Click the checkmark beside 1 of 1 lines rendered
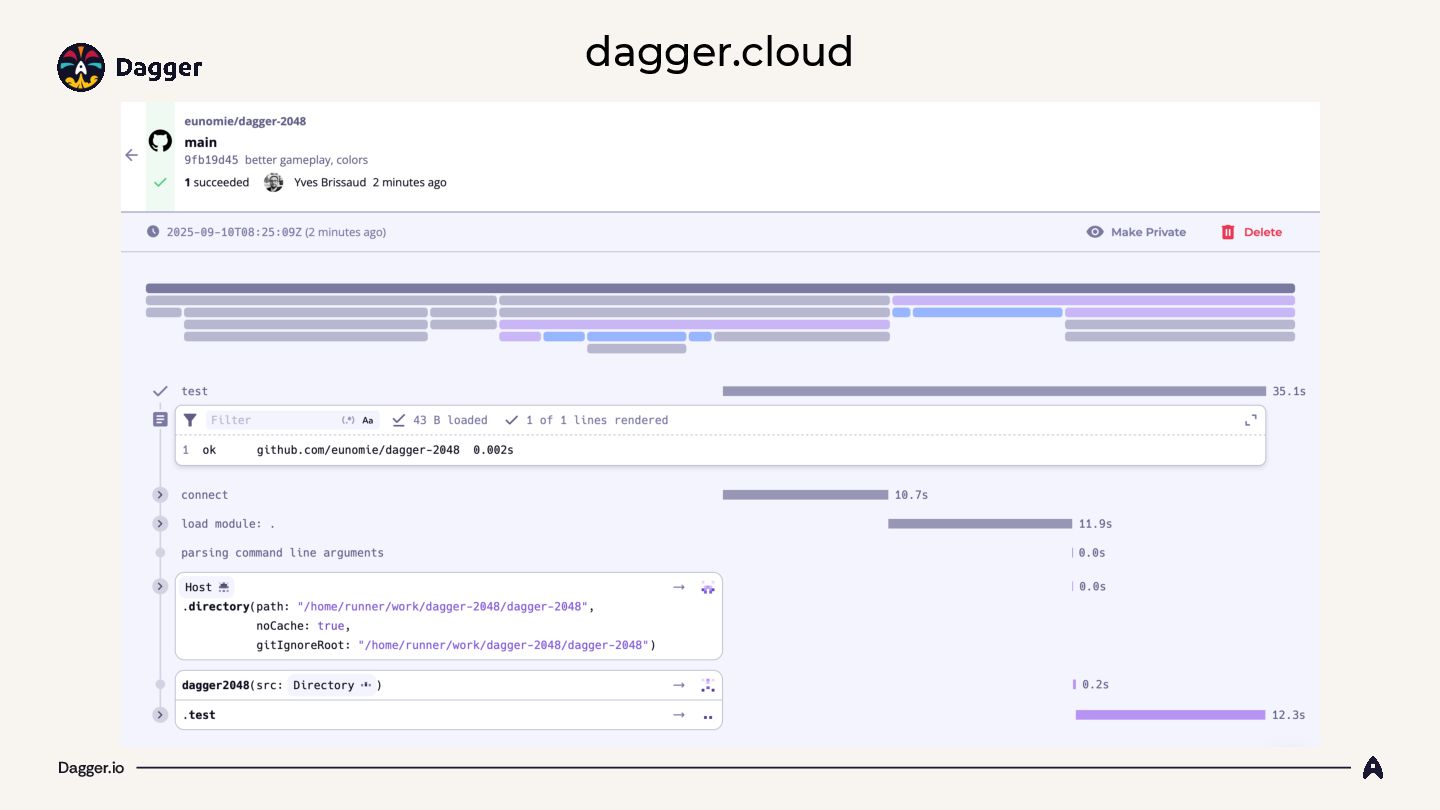 (512, 420)
